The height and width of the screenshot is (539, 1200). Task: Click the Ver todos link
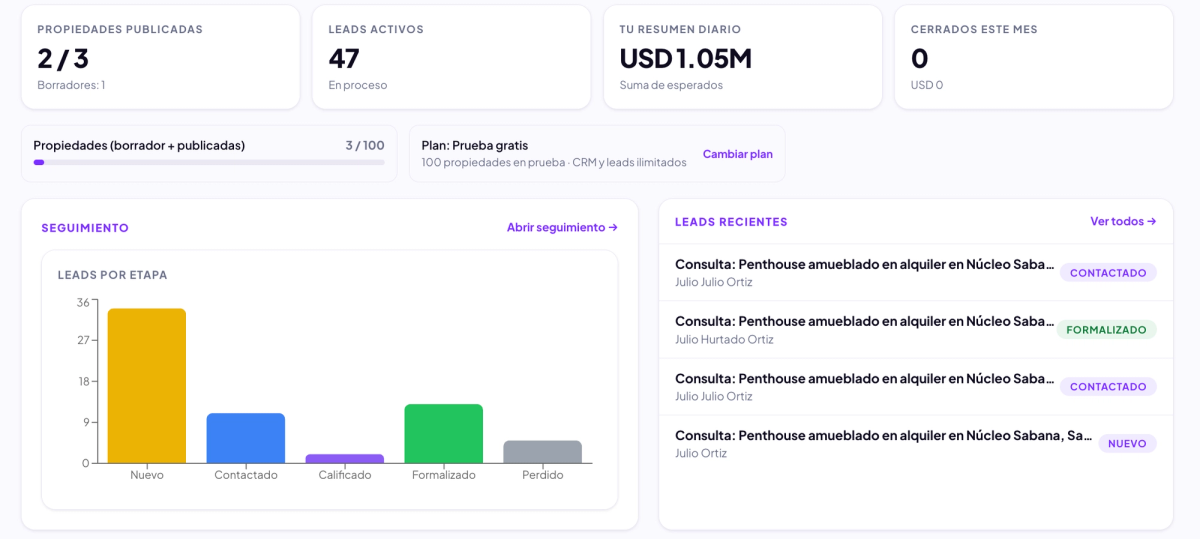click(1123, 221)
